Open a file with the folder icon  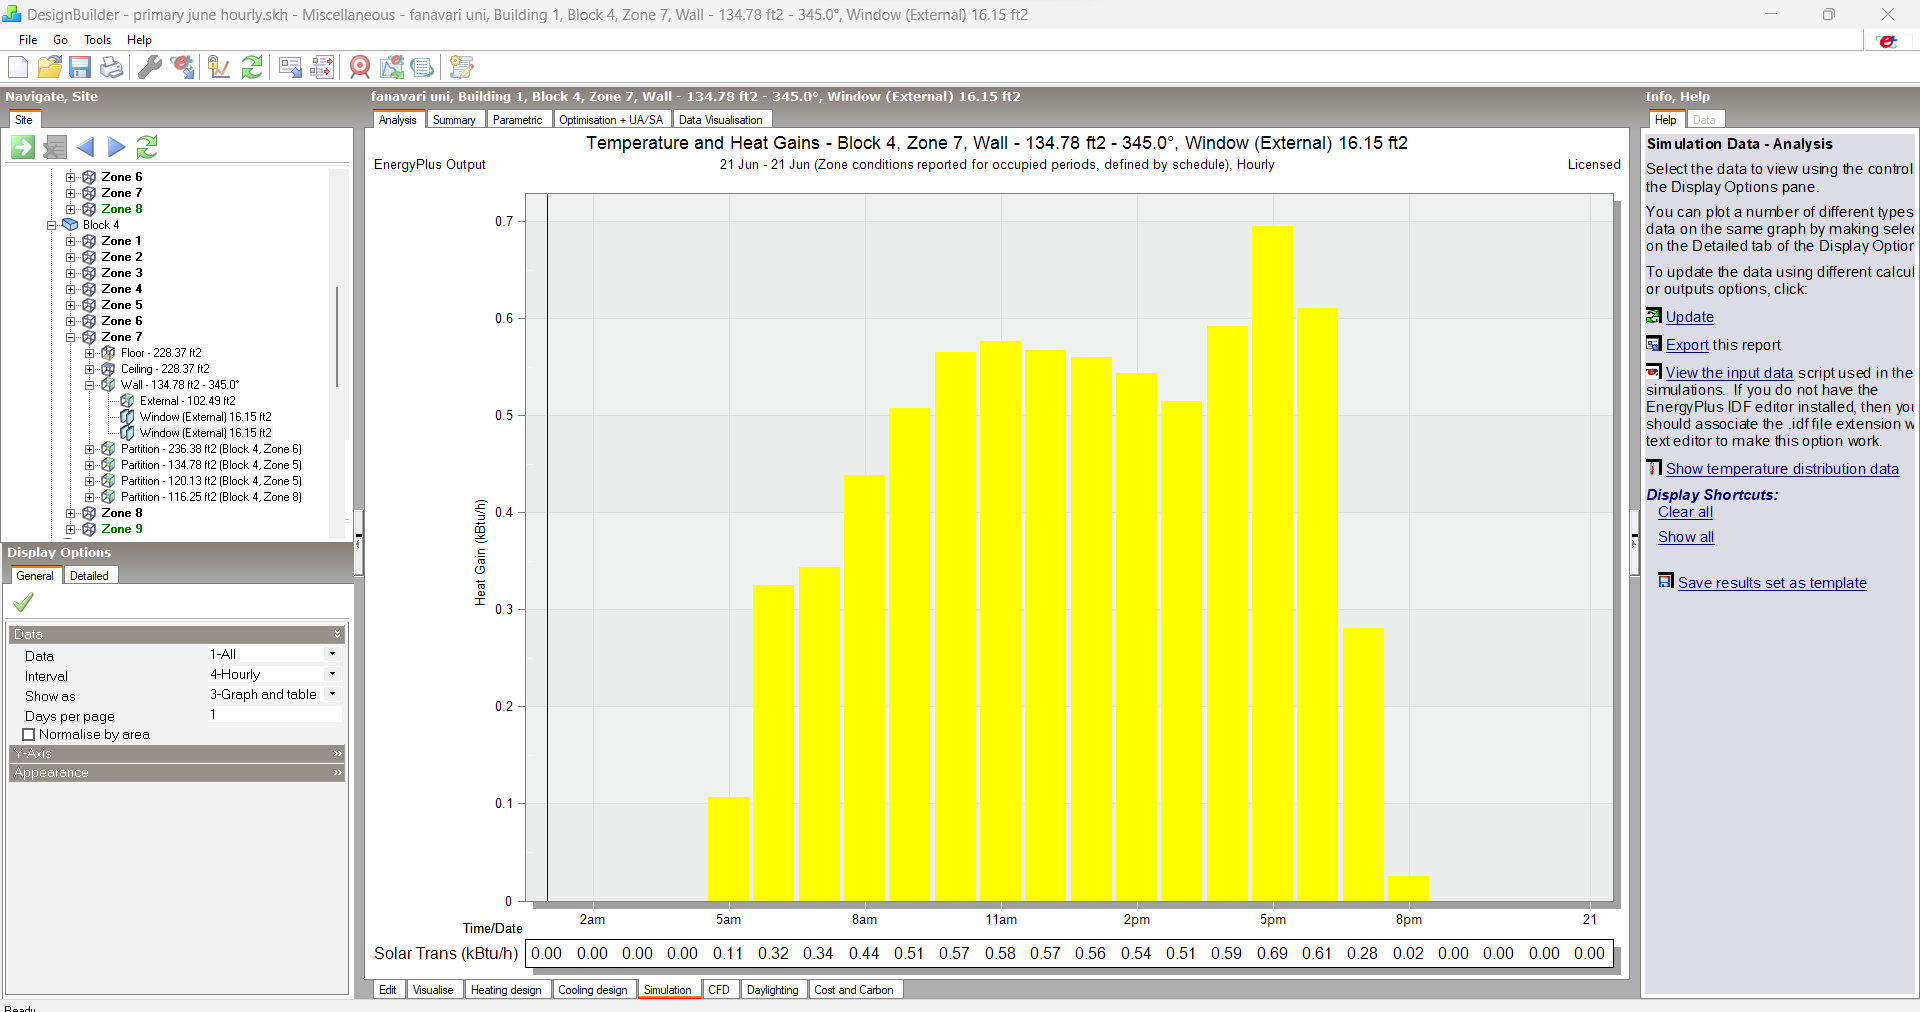point(50,67)
